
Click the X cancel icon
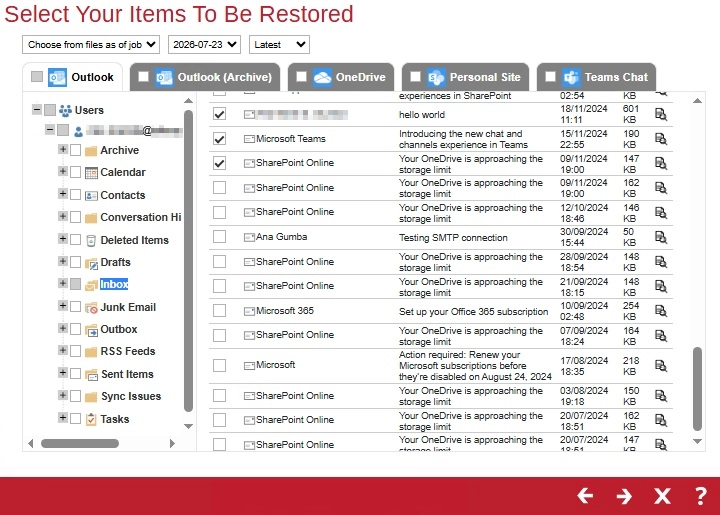pos(662,496)
